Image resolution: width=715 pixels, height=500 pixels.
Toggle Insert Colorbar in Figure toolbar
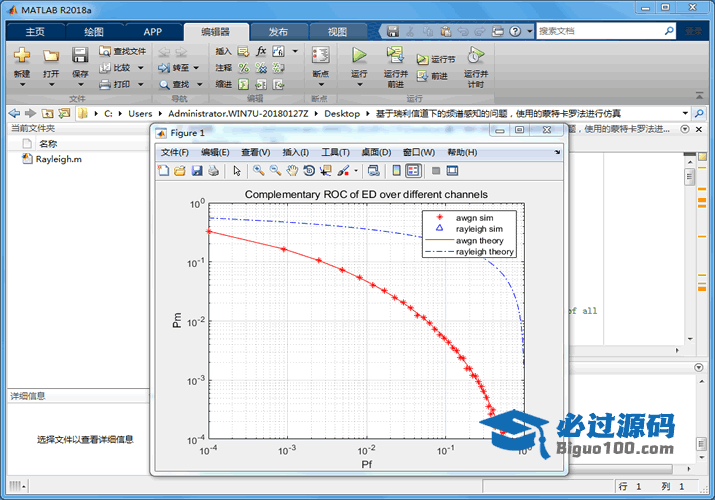click(397, 170)
